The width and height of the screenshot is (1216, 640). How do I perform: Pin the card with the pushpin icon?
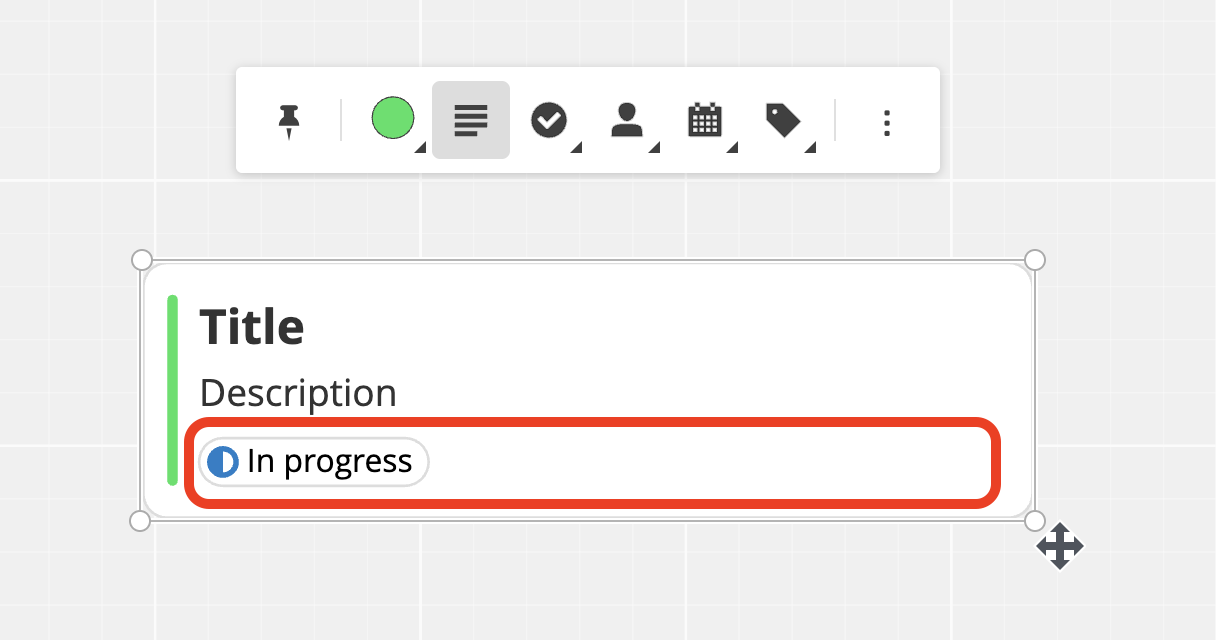[x=289, y=122]
